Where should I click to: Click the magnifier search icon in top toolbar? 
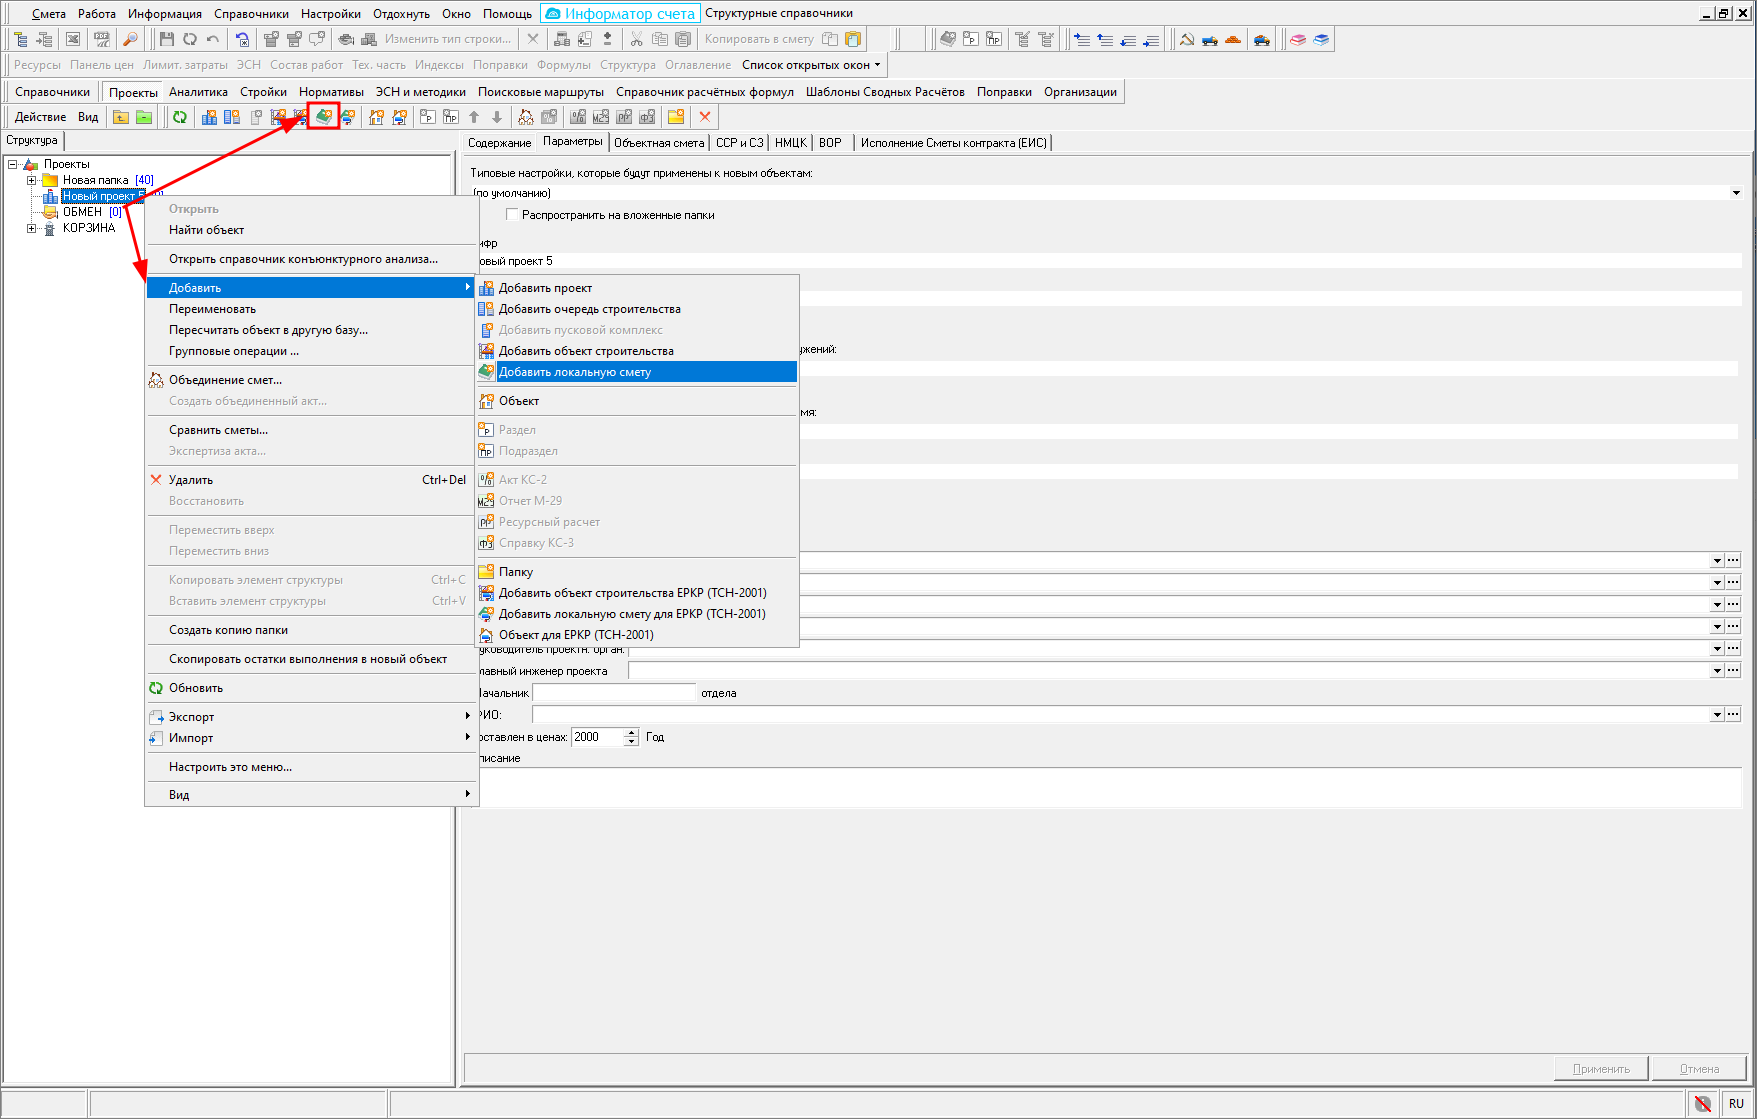point(130,39)
